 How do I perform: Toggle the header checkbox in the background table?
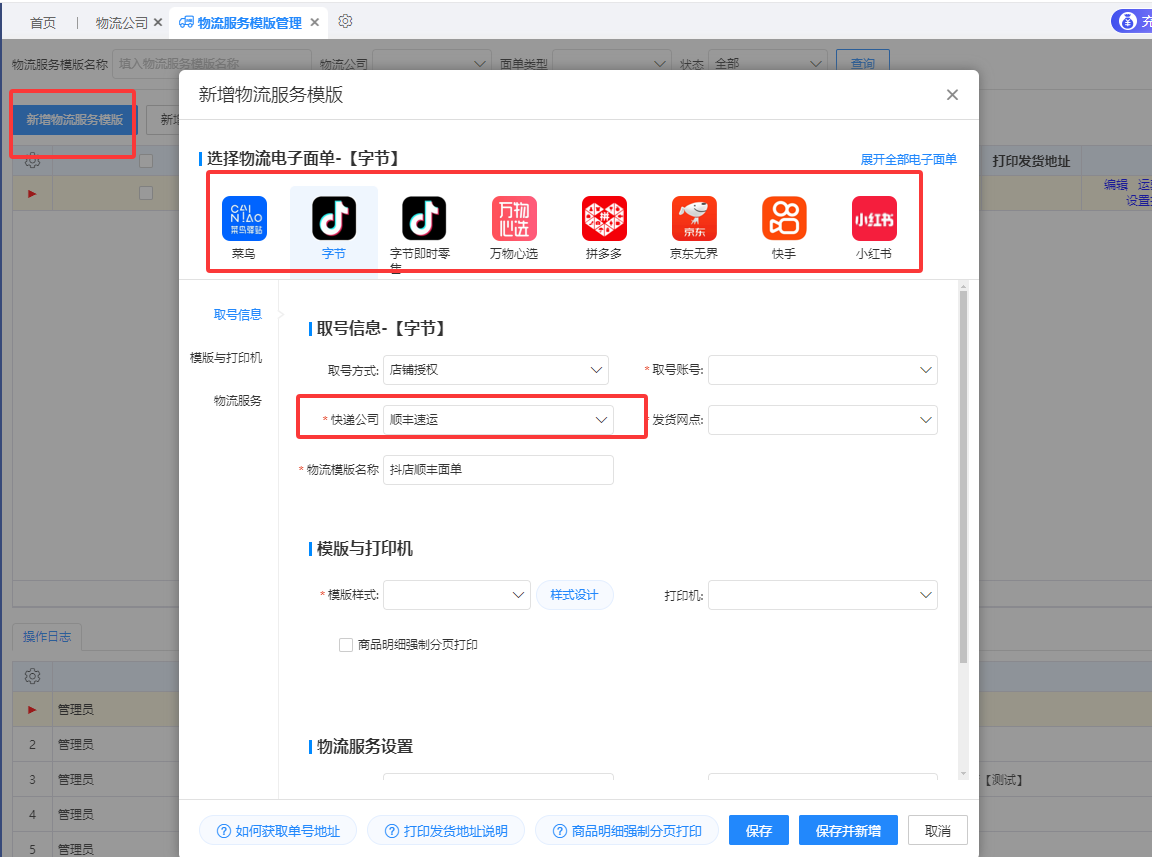146,161
